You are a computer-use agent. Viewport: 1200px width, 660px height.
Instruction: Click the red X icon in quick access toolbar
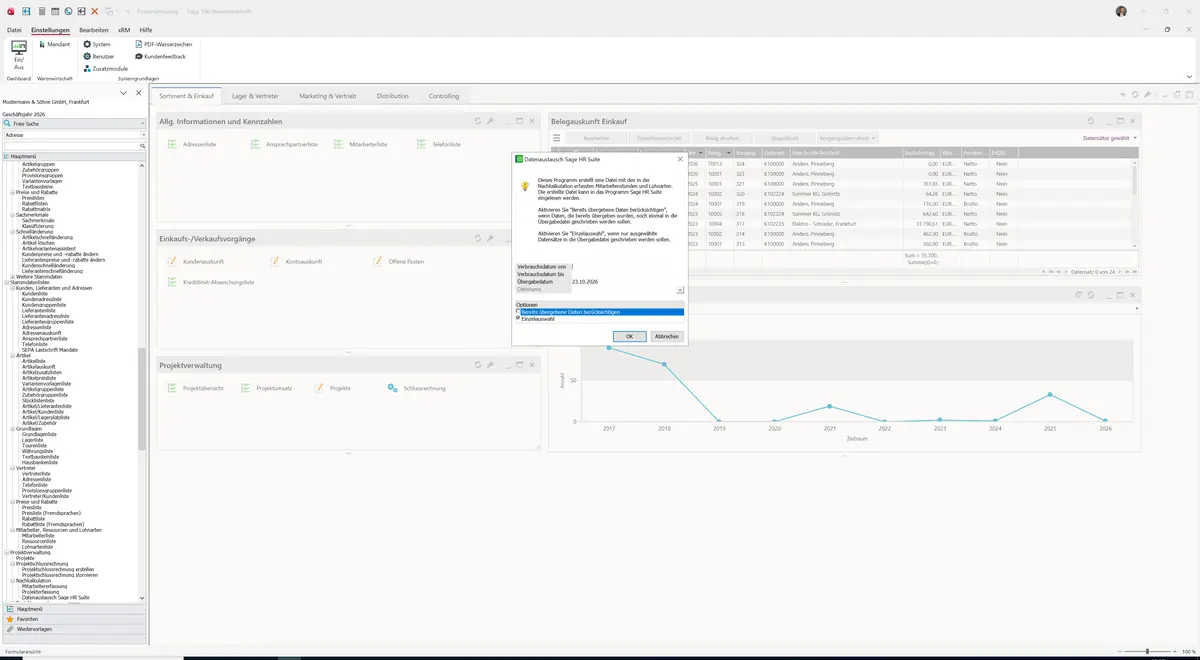pos(94,11)
